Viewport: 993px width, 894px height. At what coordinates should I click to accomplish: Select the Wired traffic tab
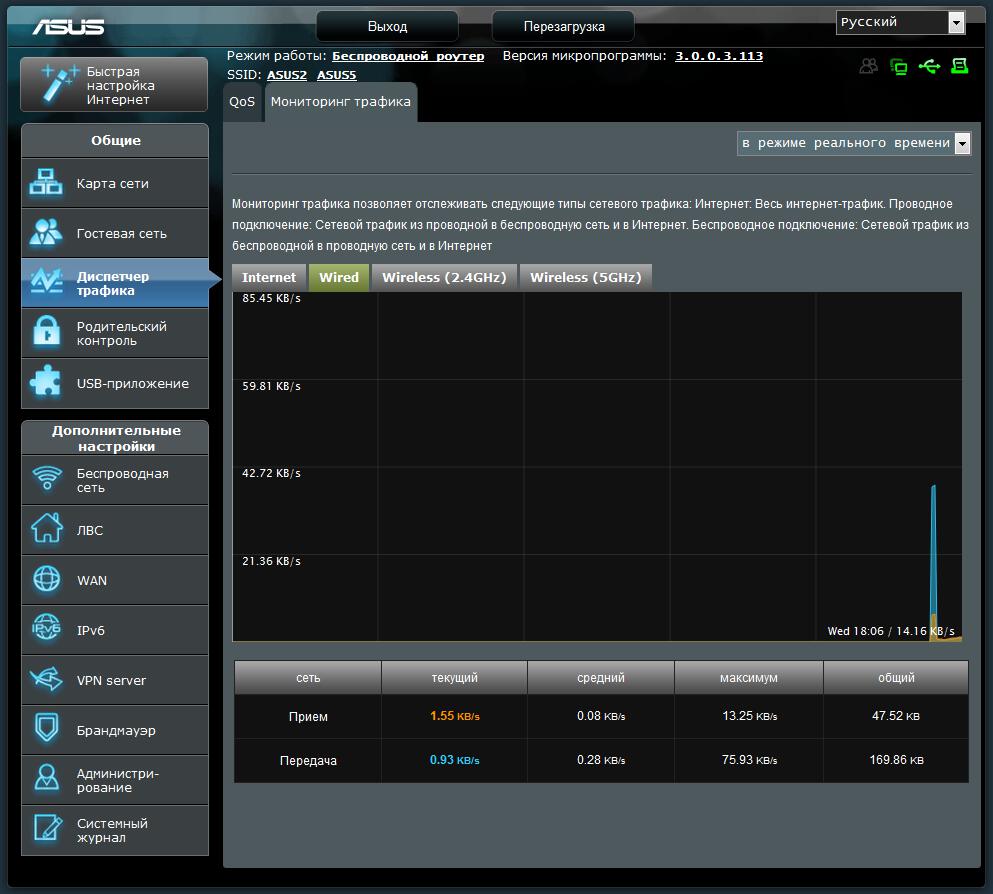(x=339, y=277)
